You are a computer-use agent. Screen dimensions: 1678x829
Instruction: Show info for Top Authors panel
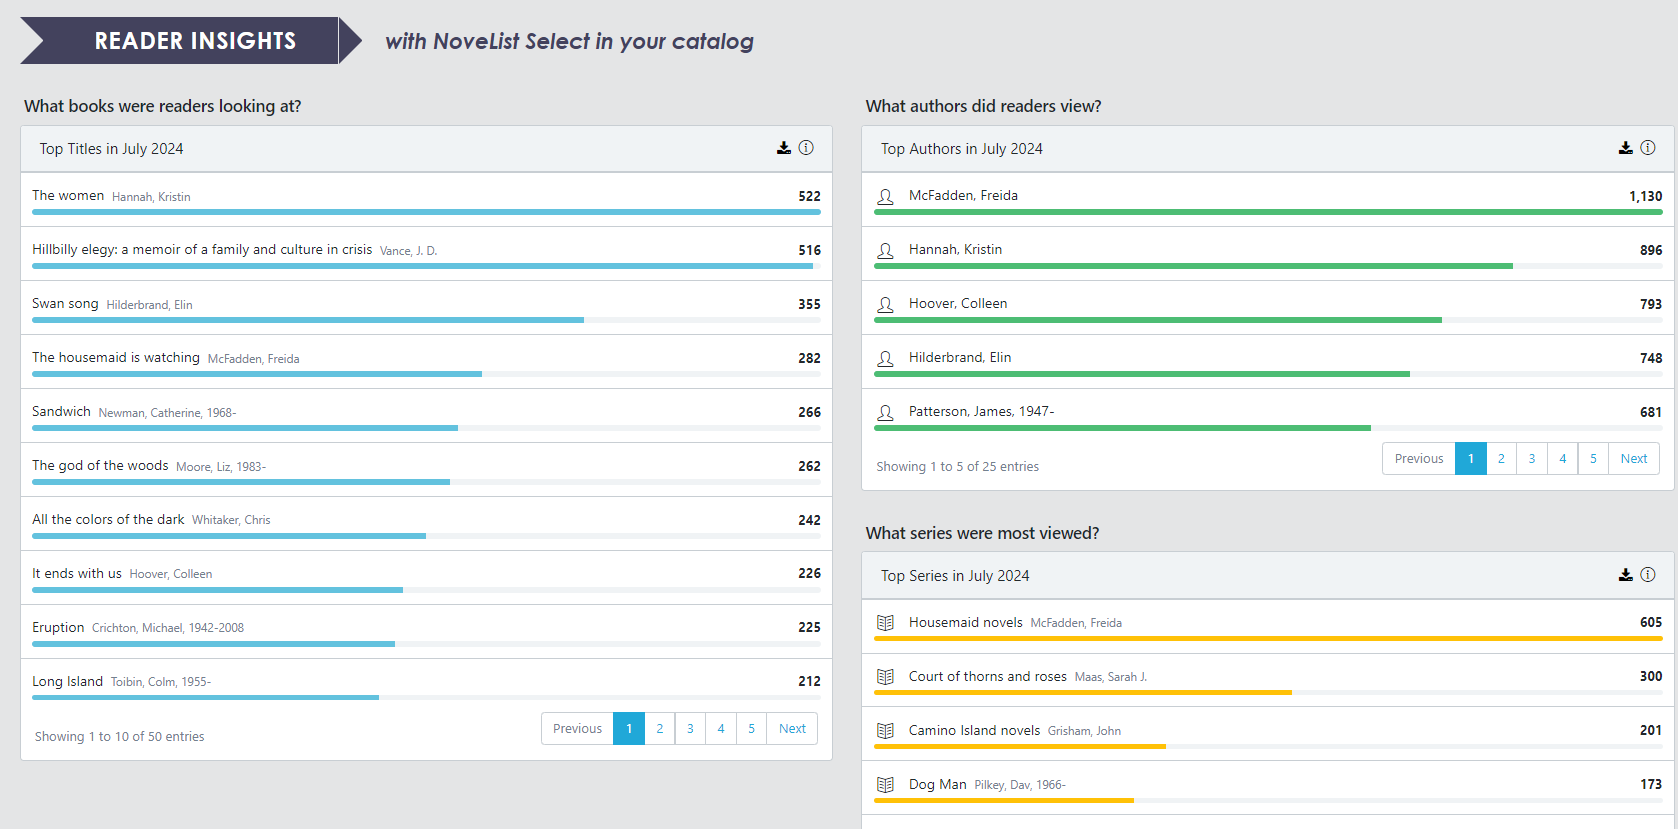pos(1648,148)
